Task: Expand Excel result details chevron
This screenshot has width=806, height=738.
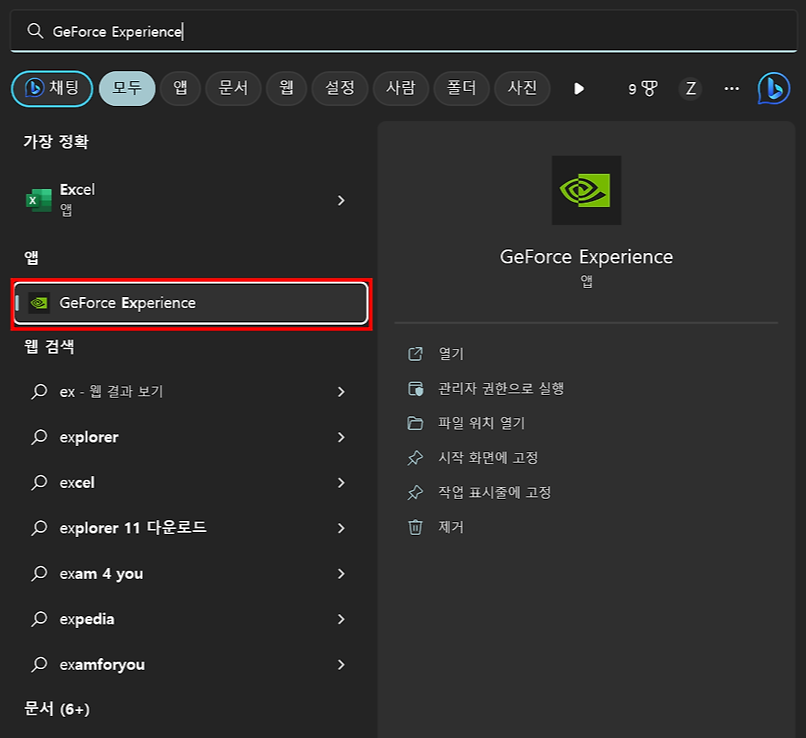Action: tap(341, 200)
